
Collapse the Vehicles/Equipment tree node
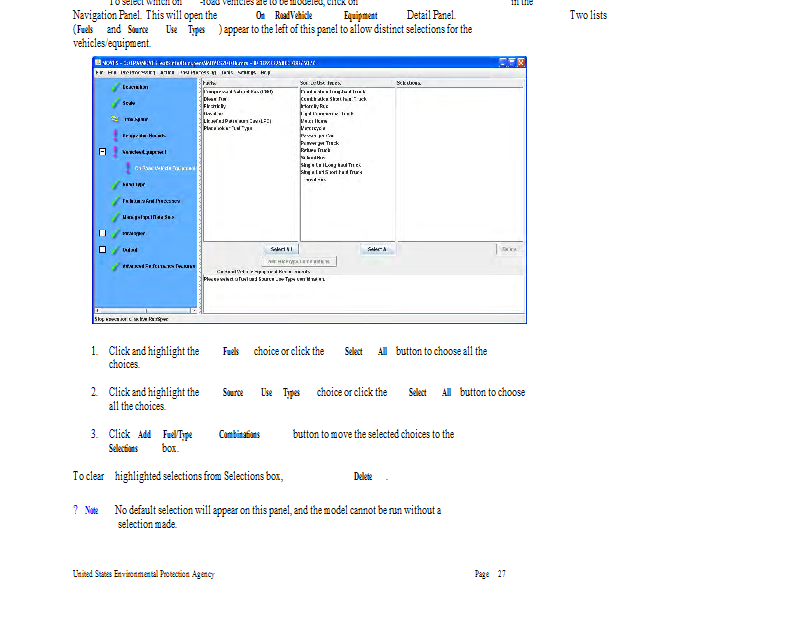pos(102,152)
